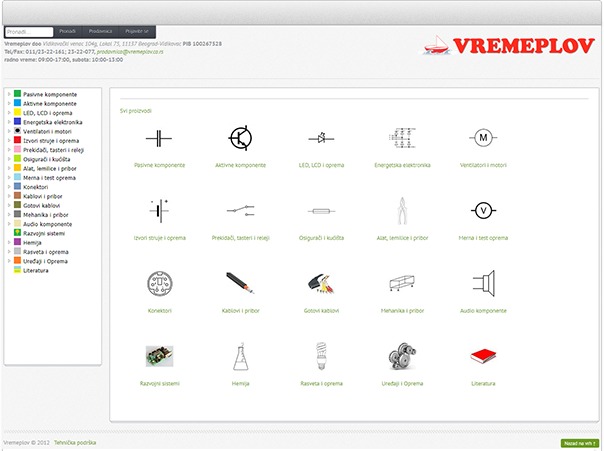The image size is (604, 451).
Task: Select the LED diode symbol icon
Action: click(321, 137)
